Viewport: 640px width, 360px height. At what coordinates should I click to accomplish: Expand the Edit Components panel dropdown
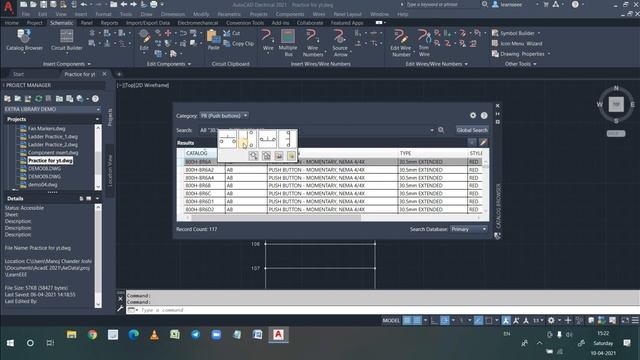coord(189,64)
